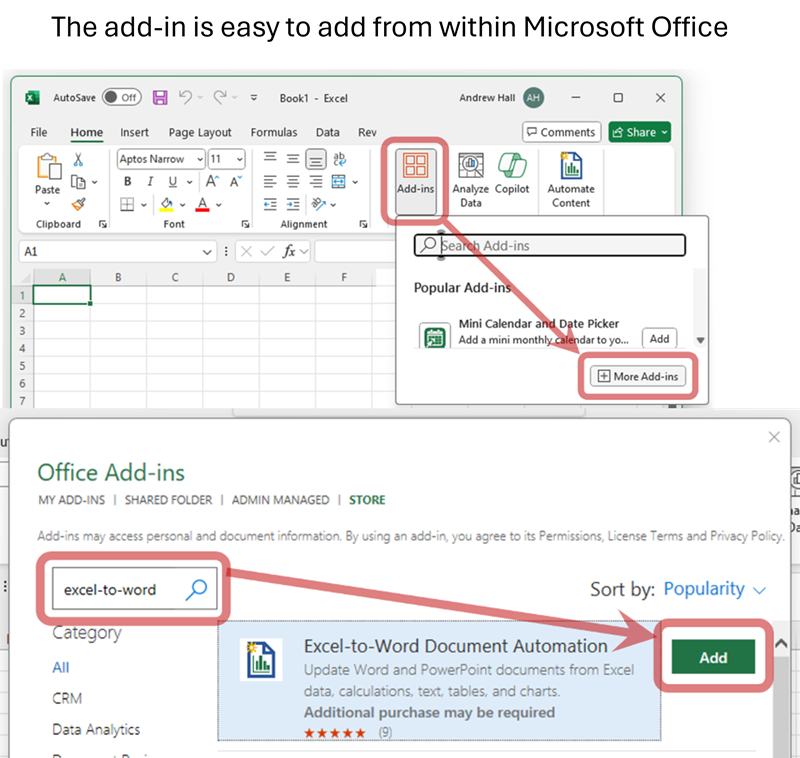Viewport: 800px width, 758px height.
Task: Add the Excel-to-Word Document Automation add-in
Action: 712,657
